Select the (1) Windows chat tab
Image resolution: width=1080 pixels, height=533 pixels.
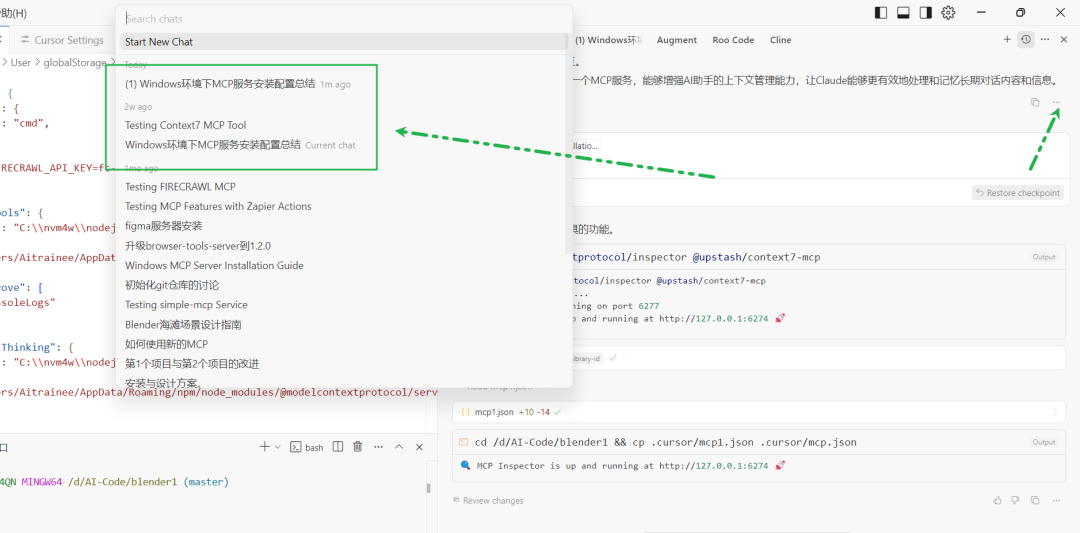(608, 40)
